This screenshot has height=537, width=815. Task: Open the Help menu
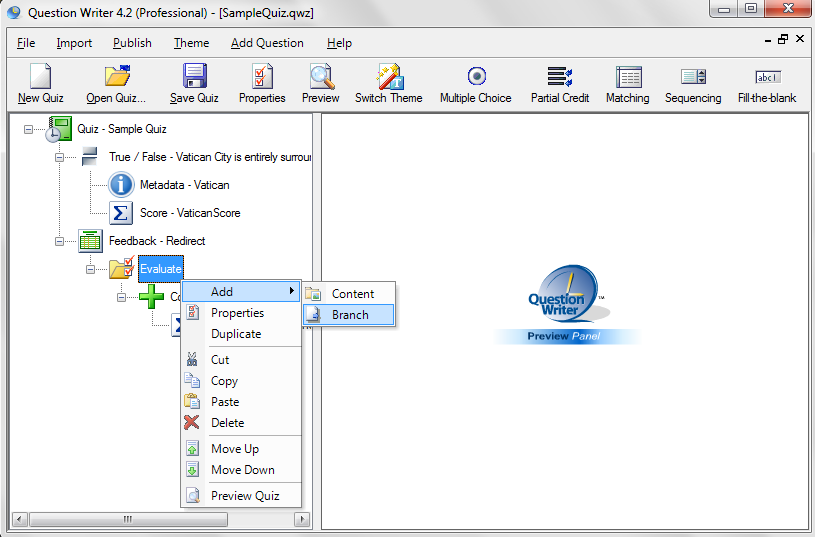click(339, 43)
